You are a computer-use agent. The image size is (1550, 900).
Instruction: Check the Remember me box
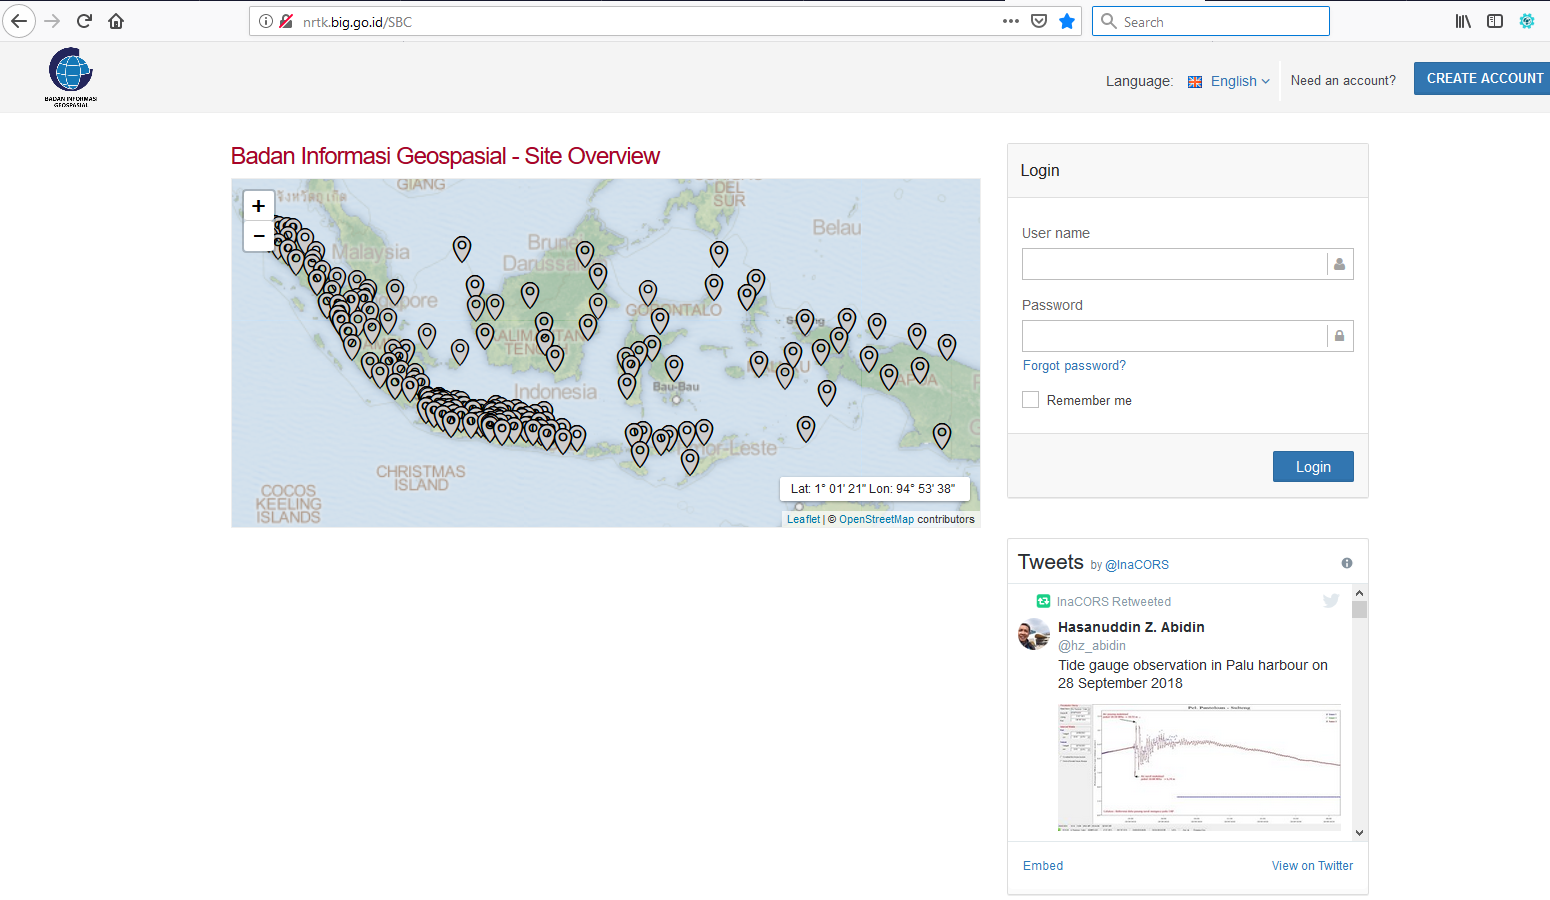click(1030, 400)
